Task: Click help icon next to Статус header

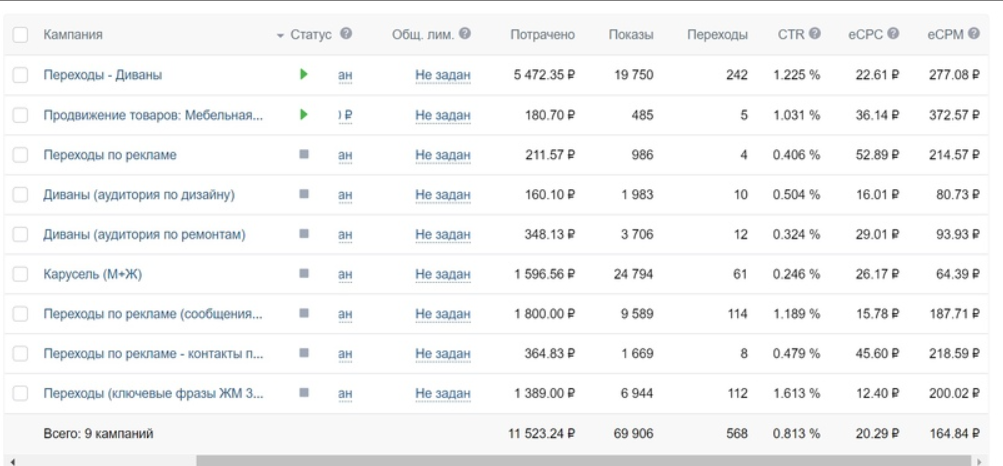Action: (x=346, y=34)
